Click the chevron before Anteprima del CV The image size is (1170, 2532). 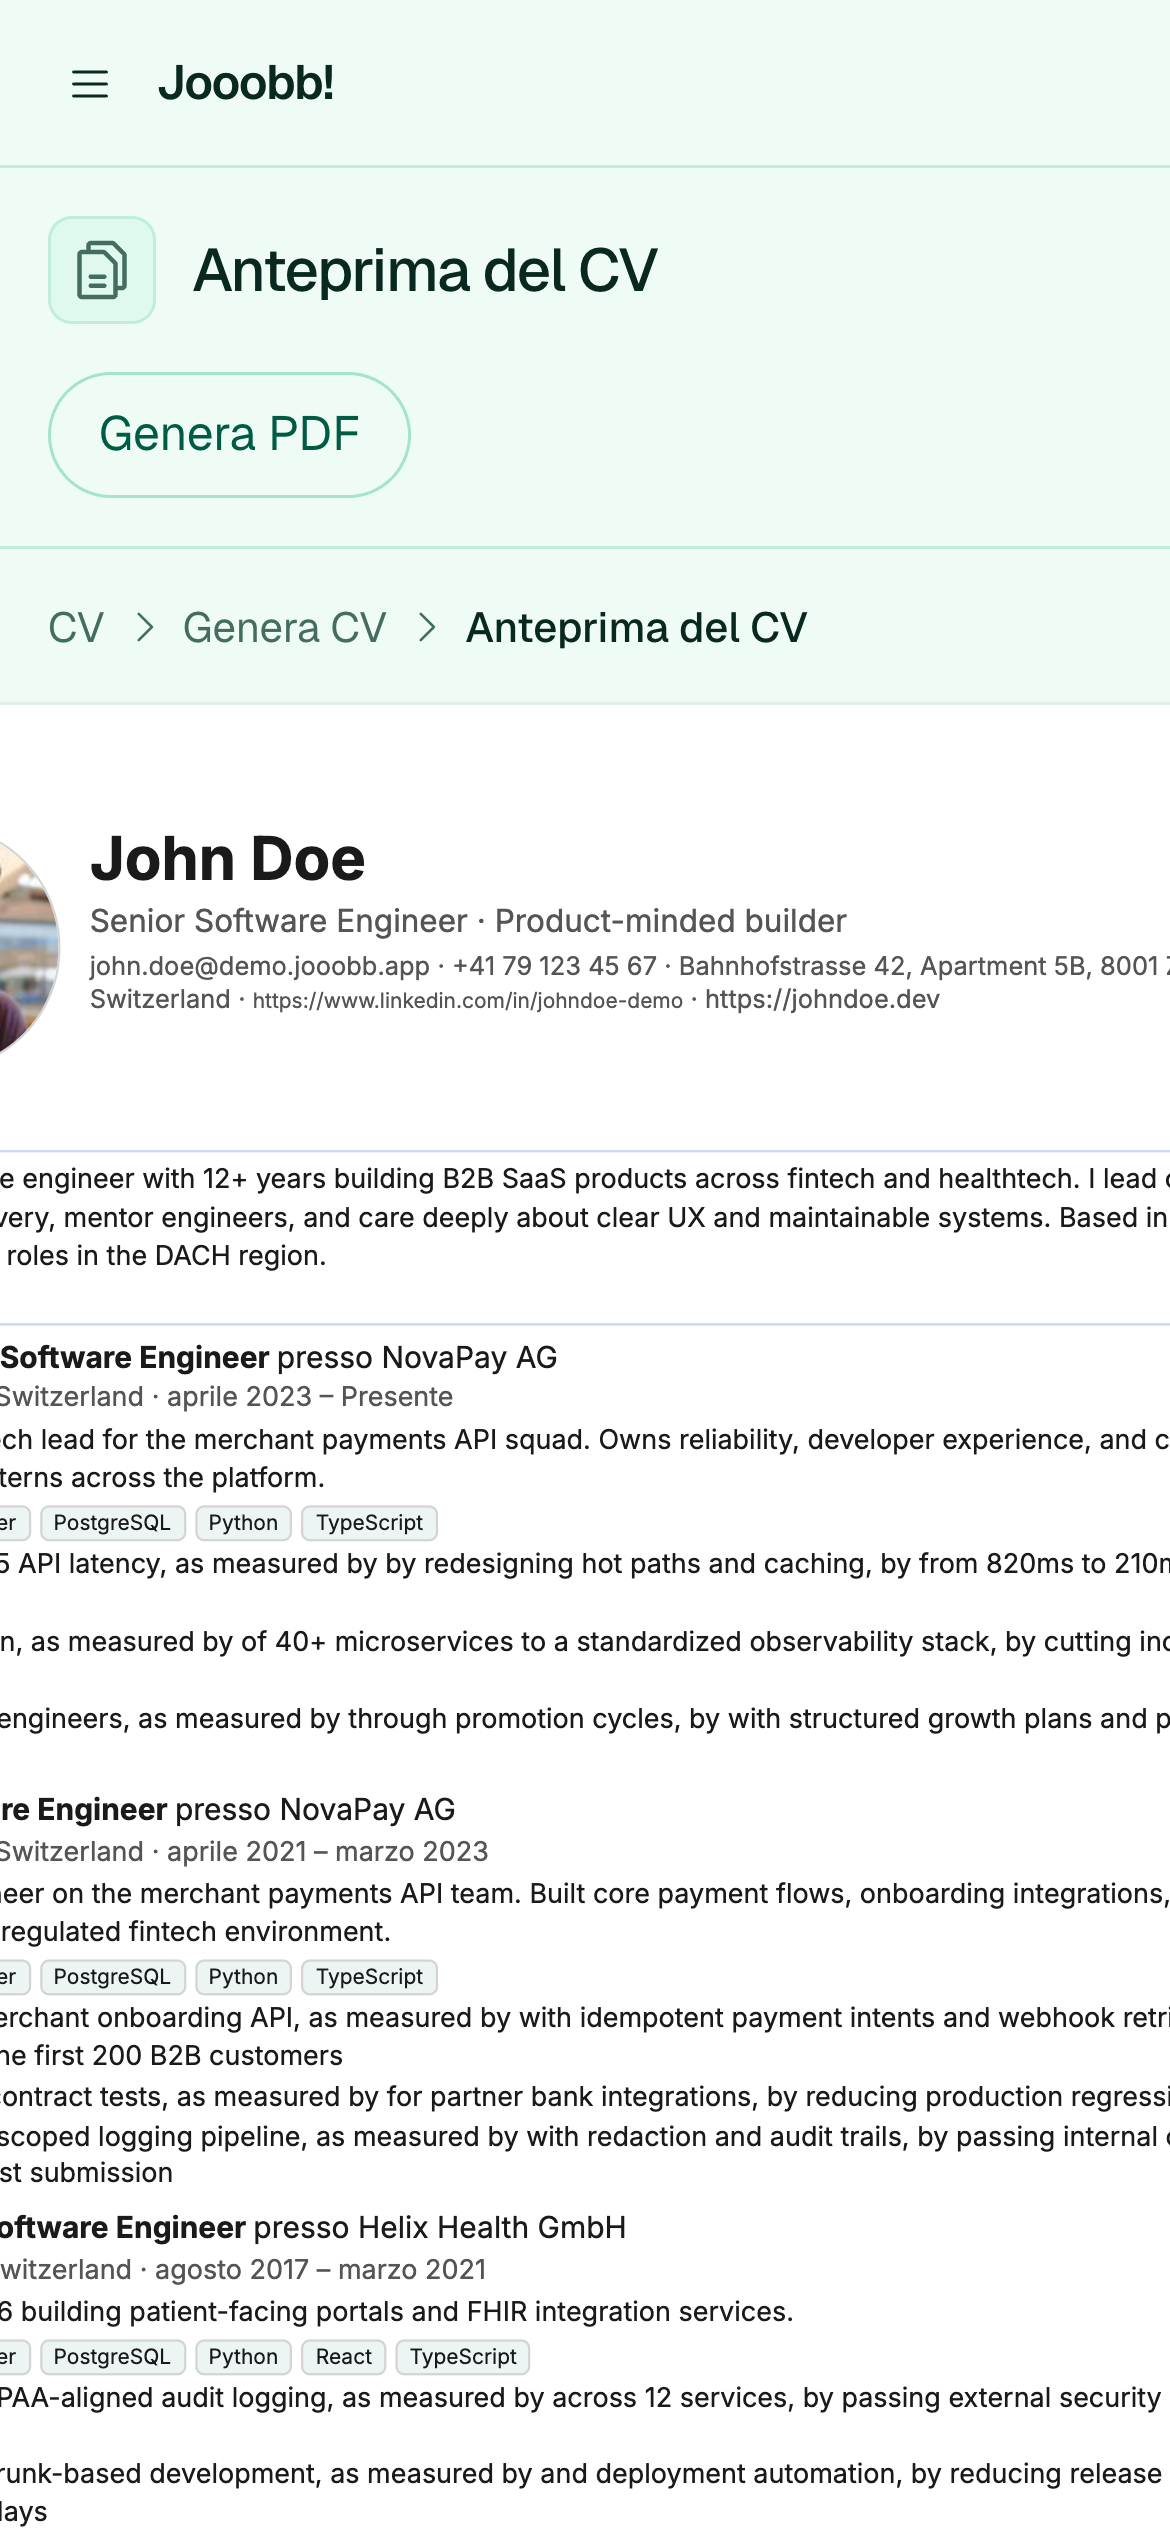coord(427,628)
